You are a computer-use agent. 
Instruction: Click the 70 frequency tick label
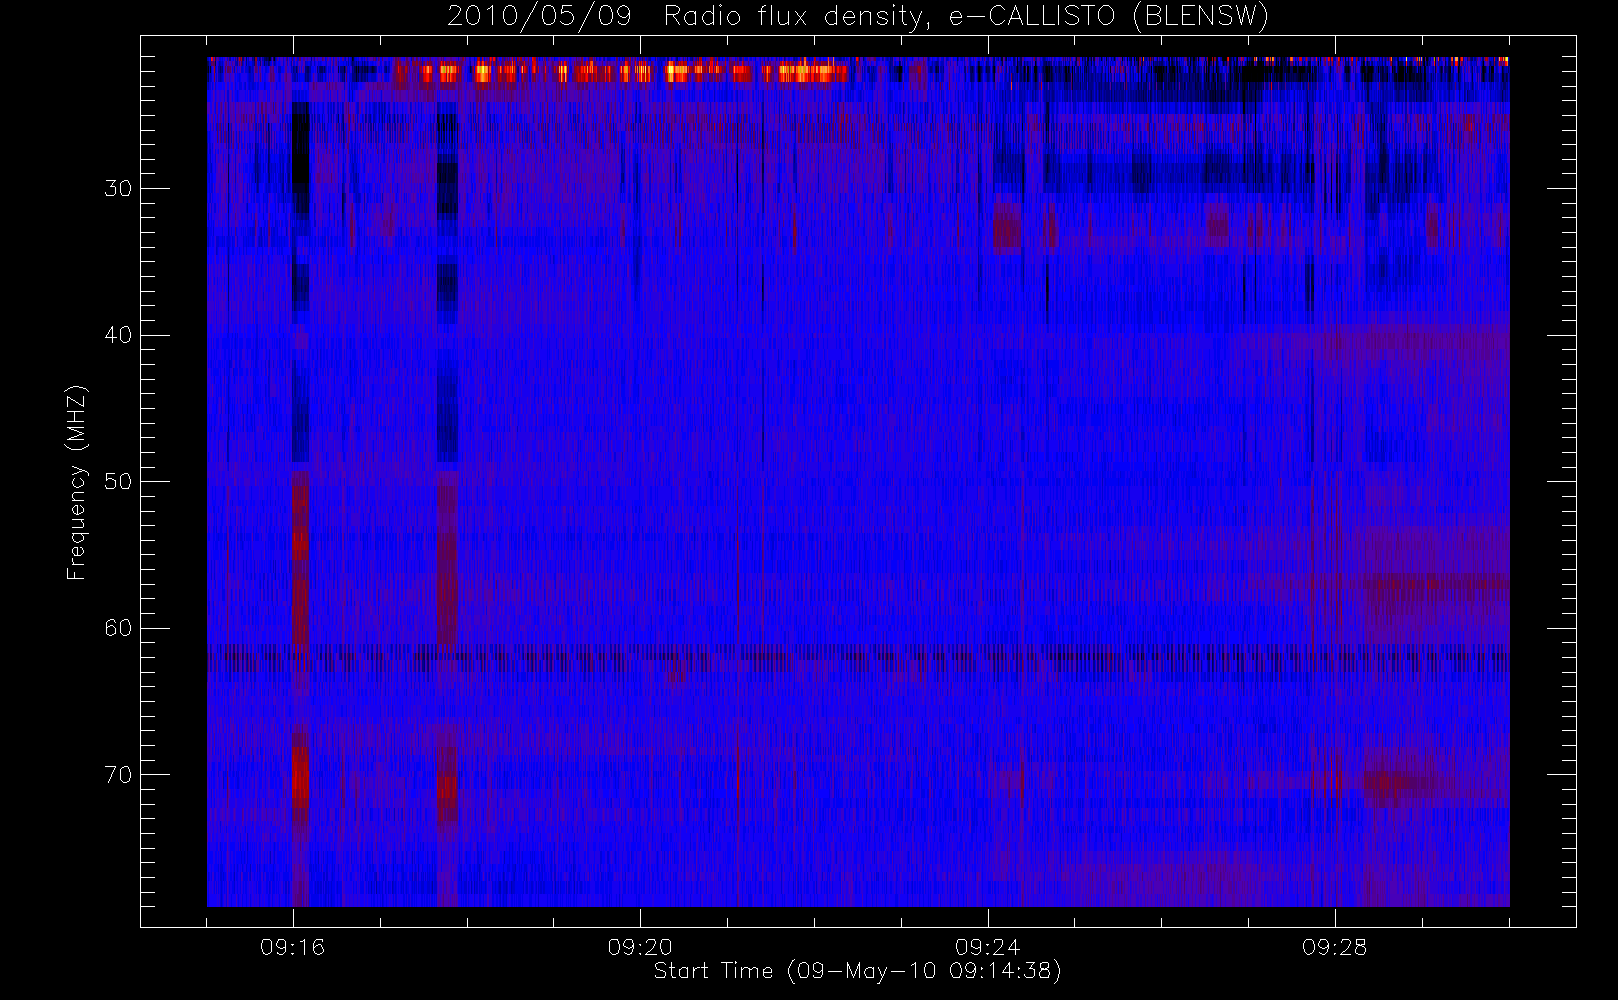click(x=118, y=775)
